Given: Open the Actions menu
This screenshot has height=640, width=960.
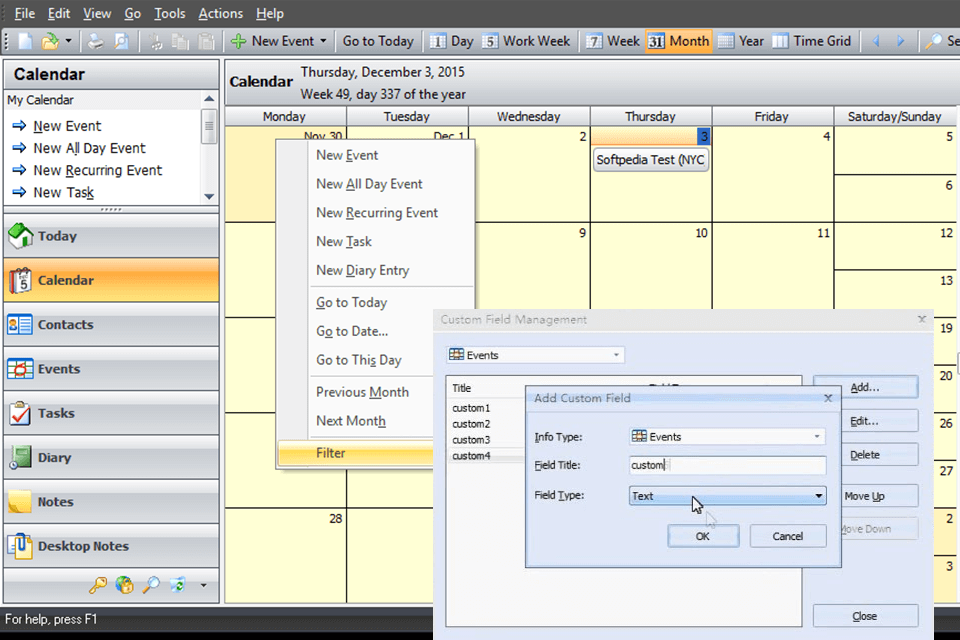Looking at the screenshot, I should click(x=220, y=13).
